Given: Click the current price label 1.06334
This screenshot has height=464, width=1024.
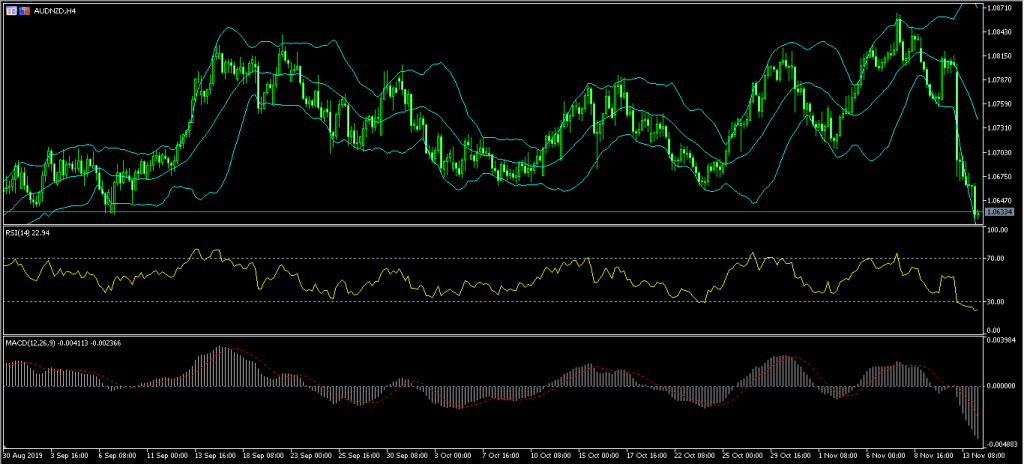Looking at the screenshot, I should click(x=1000, y=212).
